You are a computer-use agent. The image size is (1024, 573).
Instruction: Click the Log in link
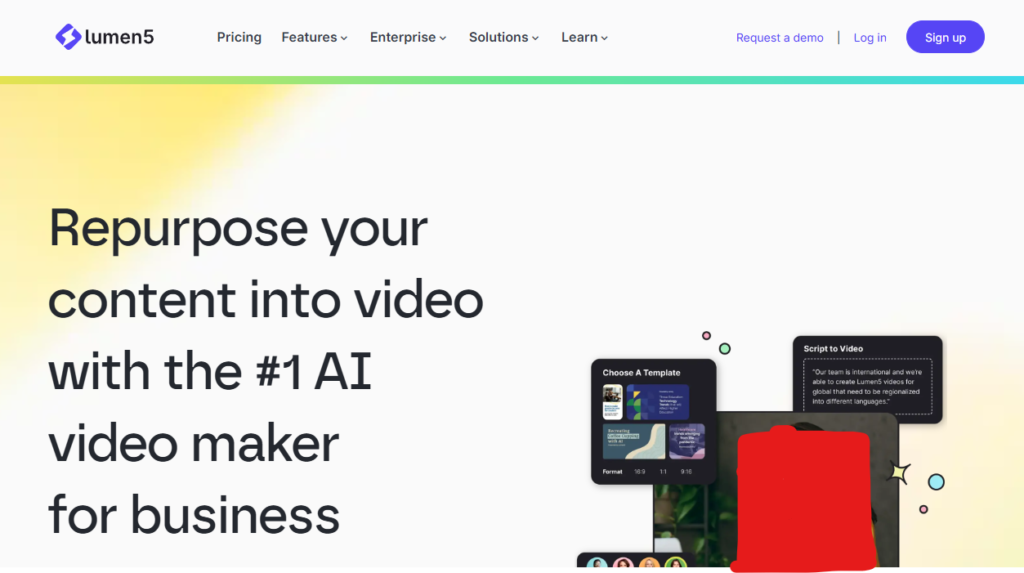click(x=870, y=38)
